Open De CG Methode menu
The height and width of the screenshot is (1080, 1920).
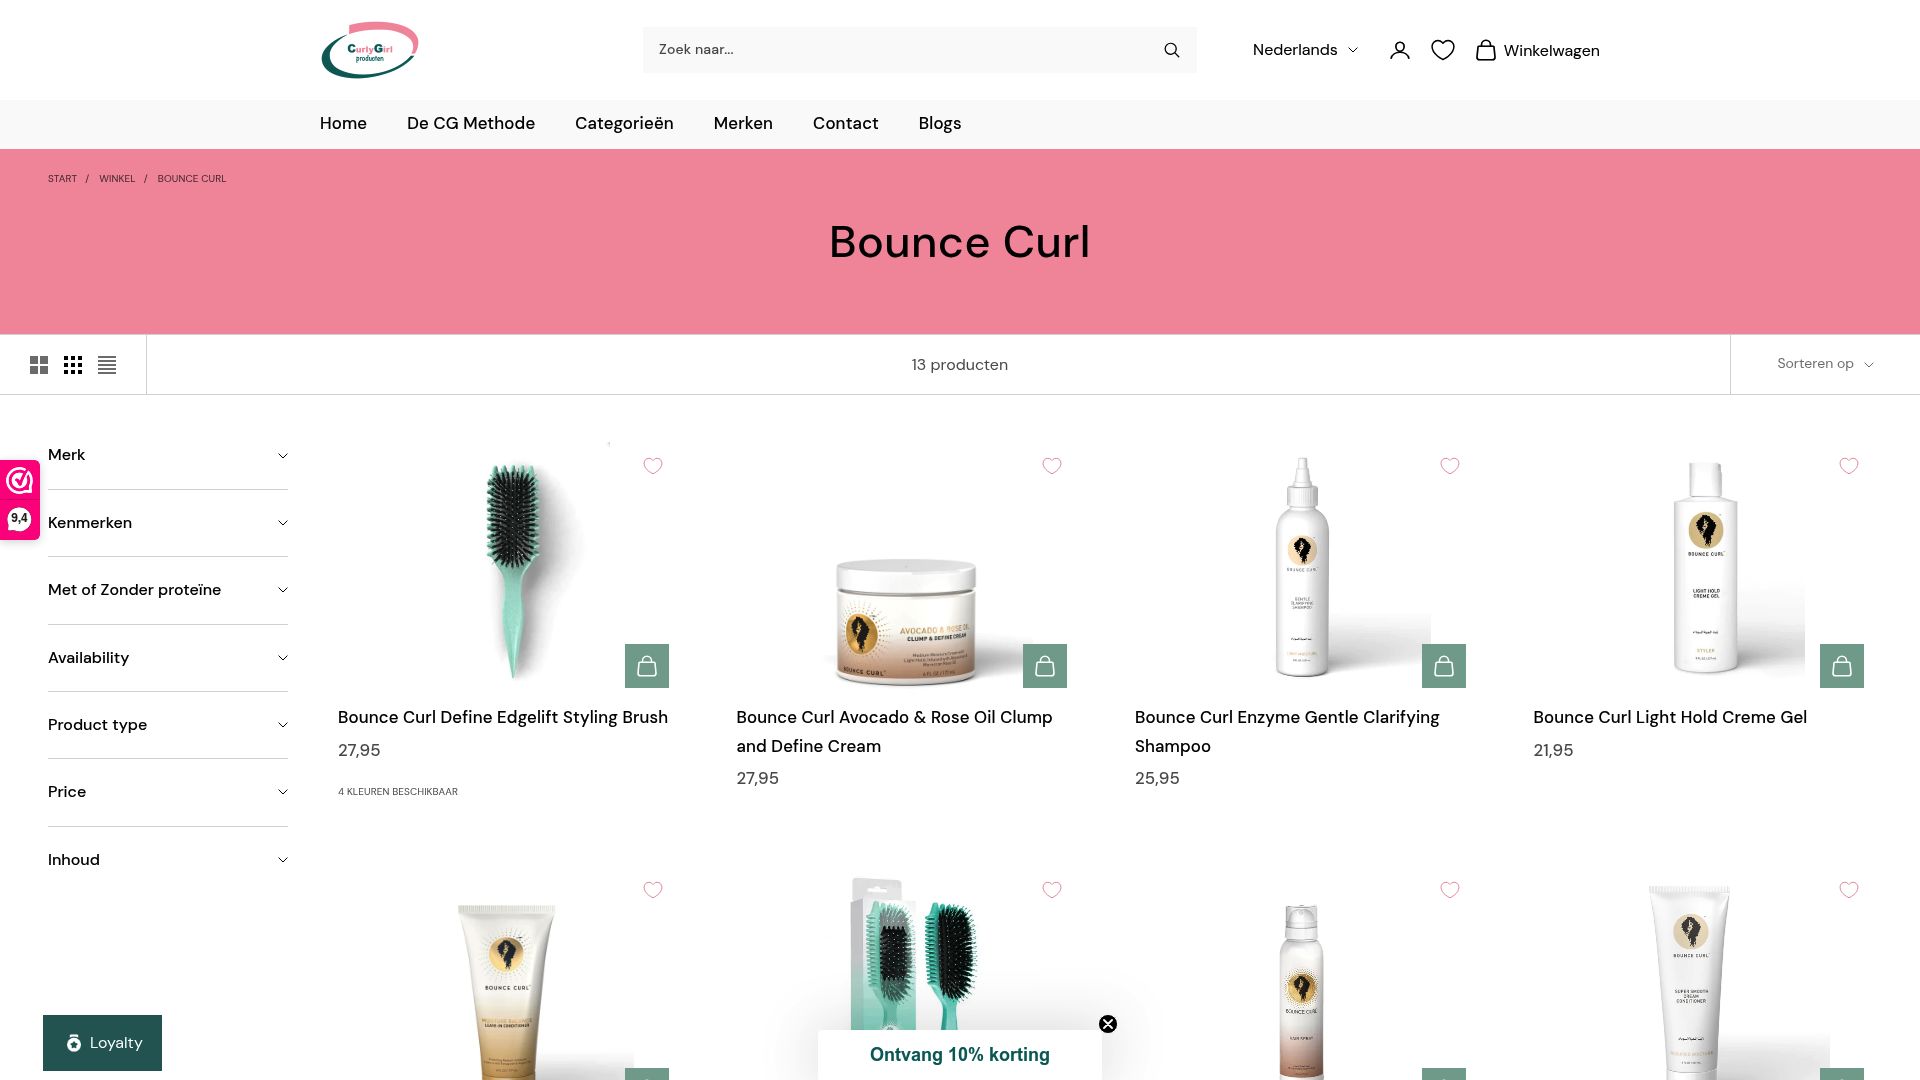(471, 123)
